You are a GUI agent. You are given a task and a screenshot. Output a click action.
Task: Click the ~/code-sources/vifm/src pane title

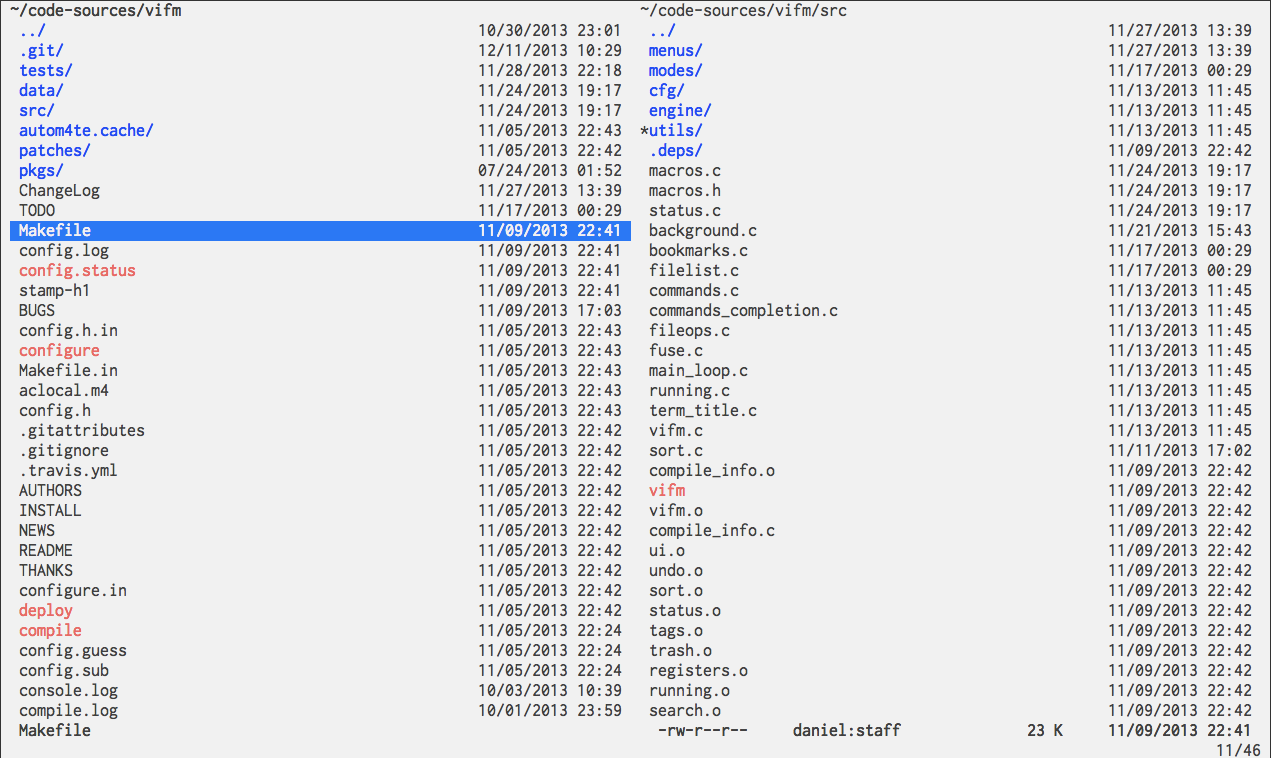point(743,10)
